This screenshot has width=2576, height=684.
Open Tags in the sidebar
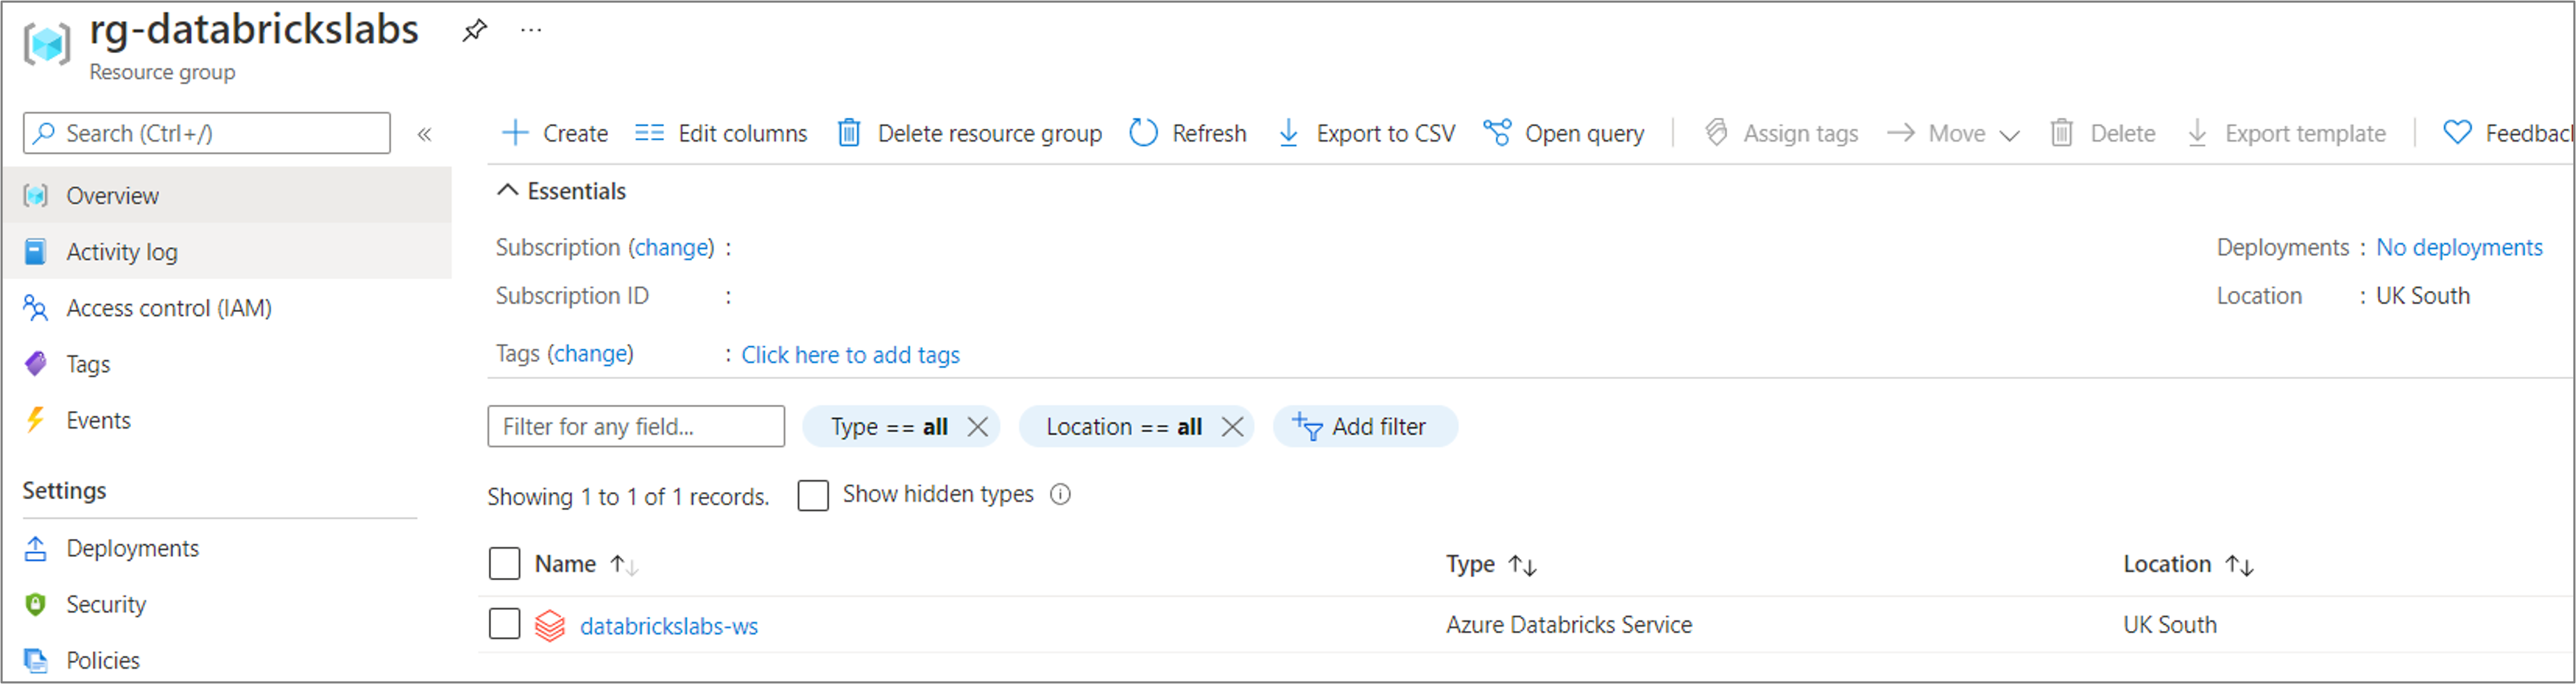tap(227, 363)
